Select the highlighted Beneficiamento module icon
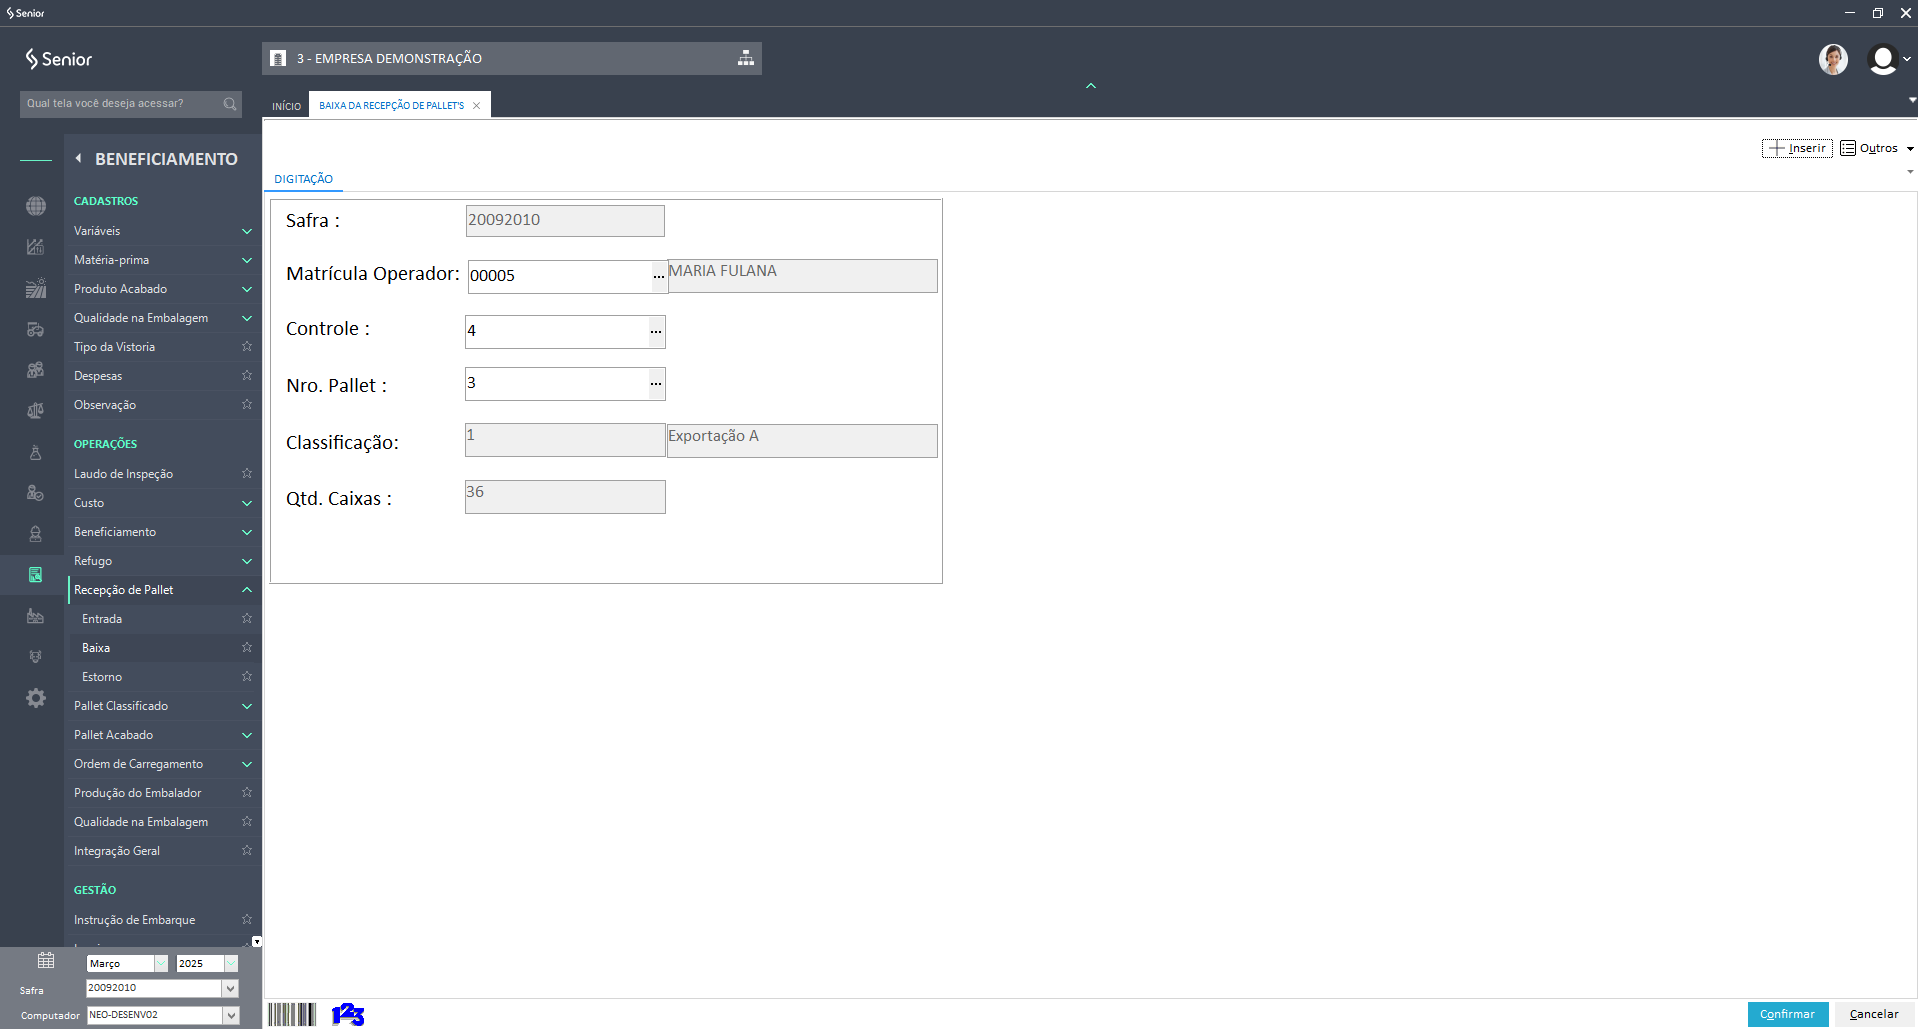 pyautogui.click(x=36, y=575)
